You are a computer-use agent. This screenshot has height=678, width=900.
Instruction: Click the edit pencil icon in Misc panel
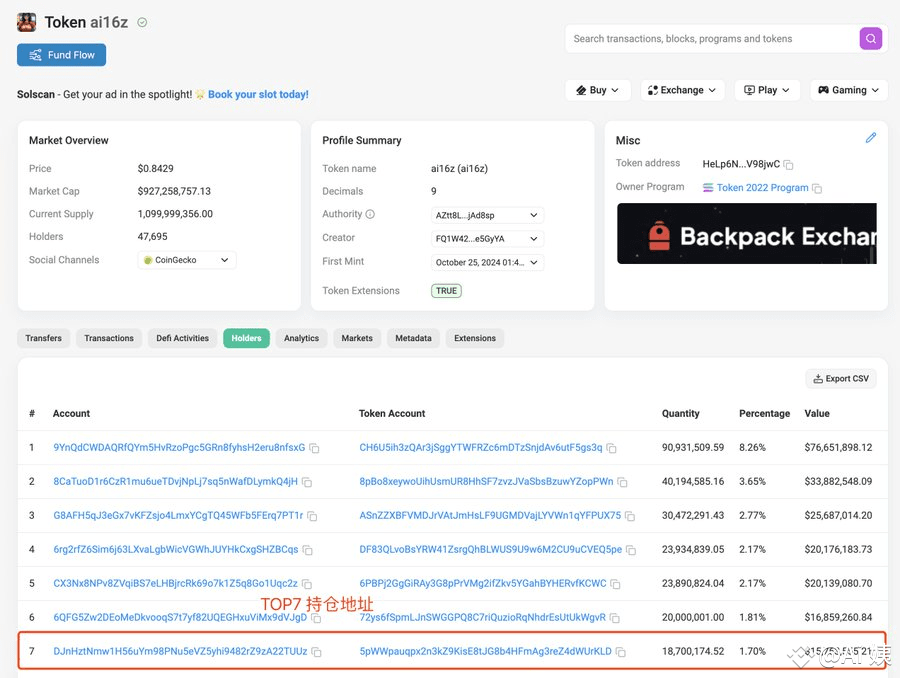coord(870,137)
